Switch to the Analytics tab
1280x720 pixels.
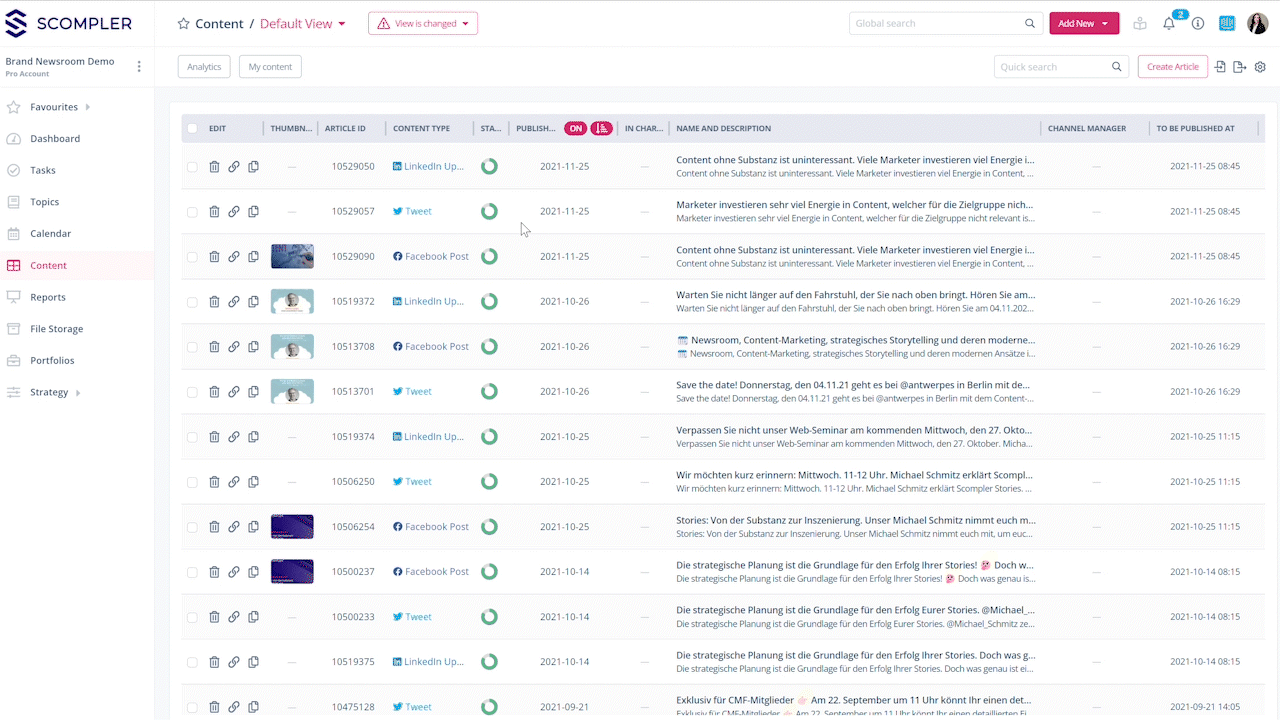(204, 66)
